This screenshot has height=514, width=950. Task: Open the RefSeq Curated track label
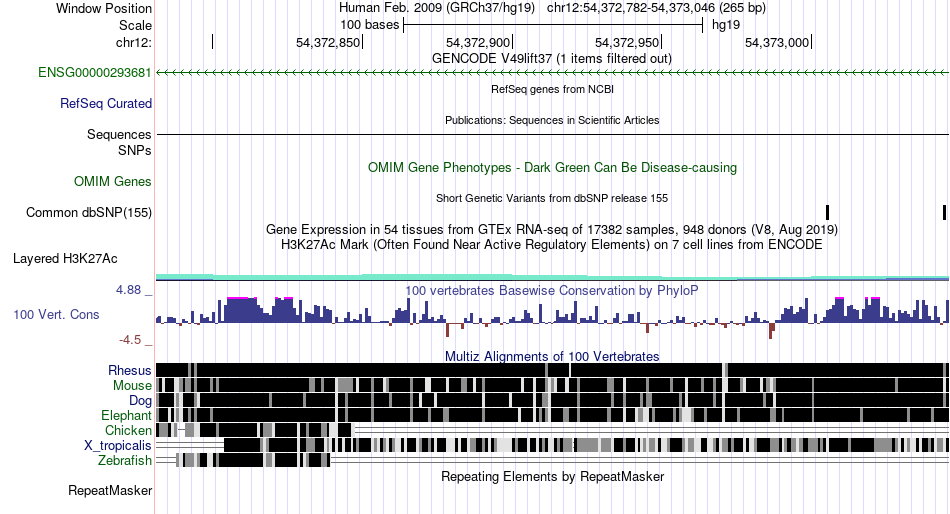106,104
